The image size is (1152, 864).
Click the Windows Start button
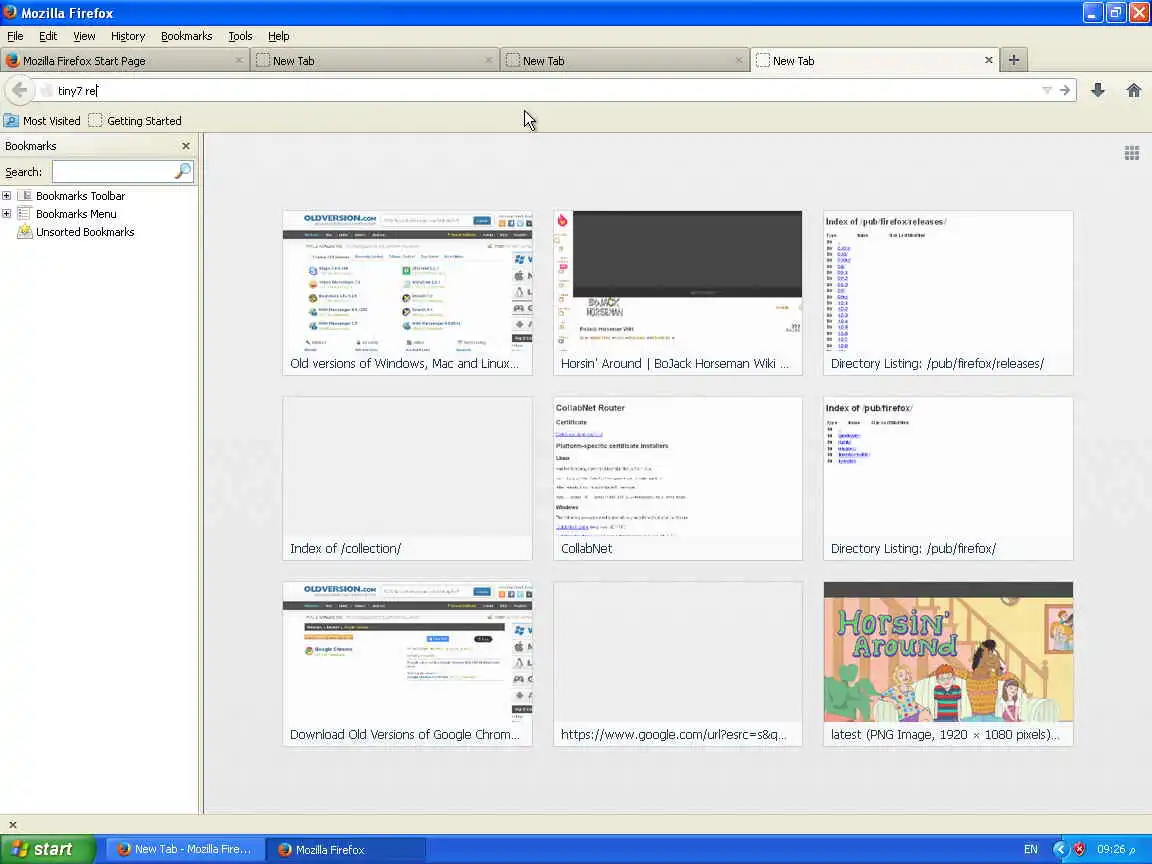click(x=48, y=849)
